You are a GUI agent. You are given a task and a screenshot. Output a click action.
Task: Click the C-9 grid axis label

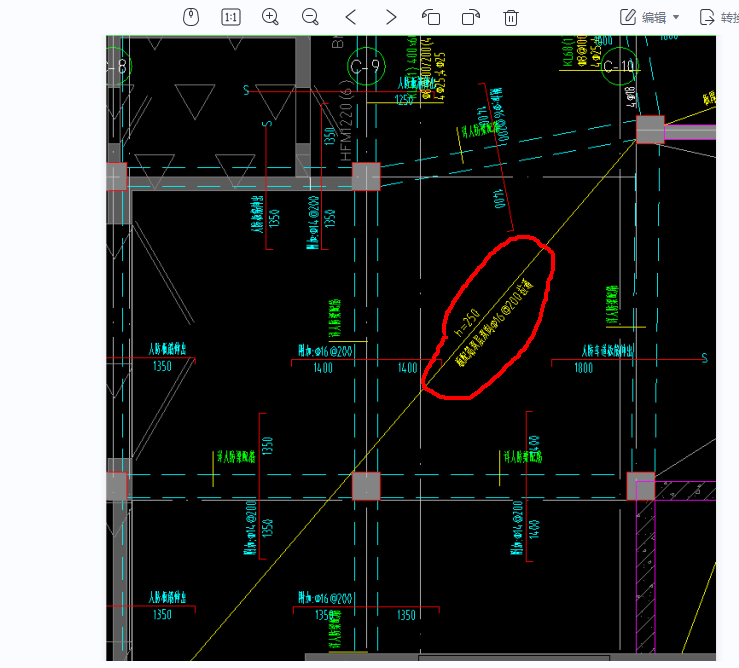tap(366, 66)
